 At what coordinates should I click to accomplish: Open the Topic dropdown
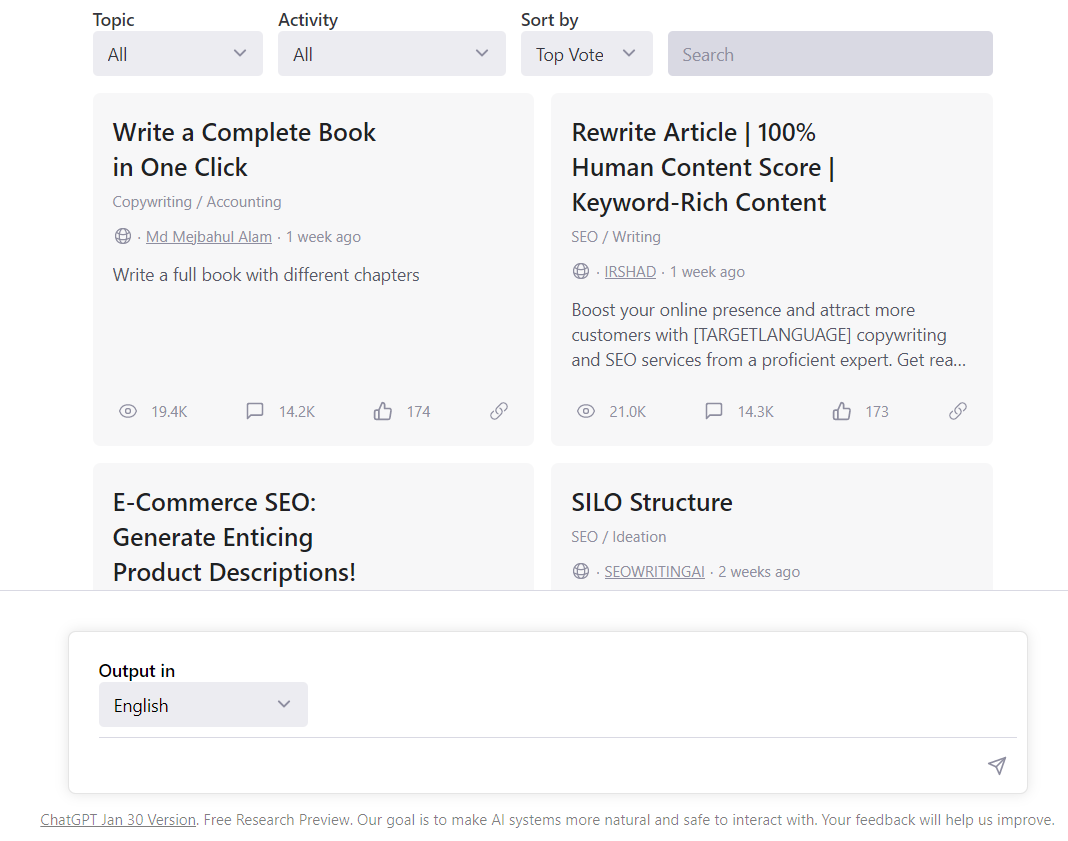coord(178,54)
